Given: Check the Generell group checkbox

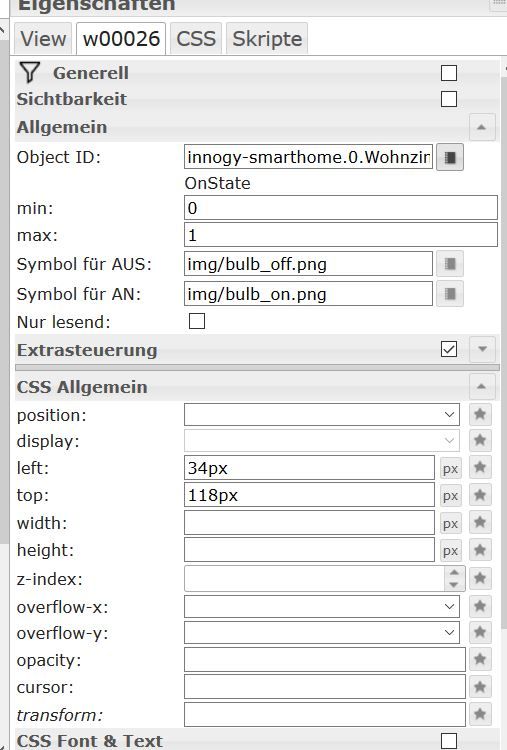Looking at the screenshot, I should tap(449, 73).
